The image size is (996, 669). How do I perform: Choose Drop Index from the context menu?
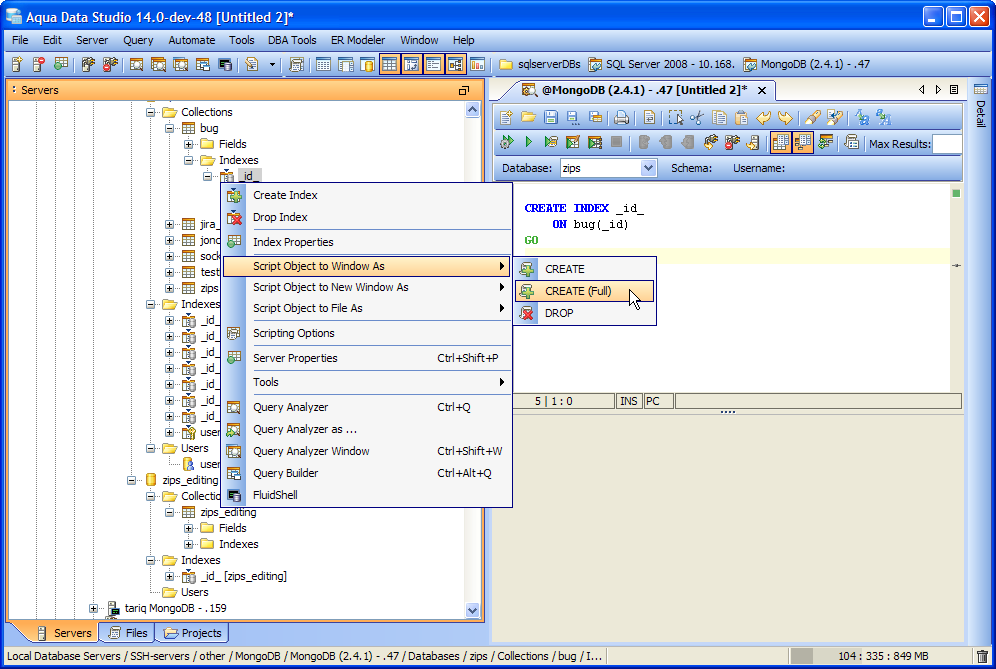(367, 217)
